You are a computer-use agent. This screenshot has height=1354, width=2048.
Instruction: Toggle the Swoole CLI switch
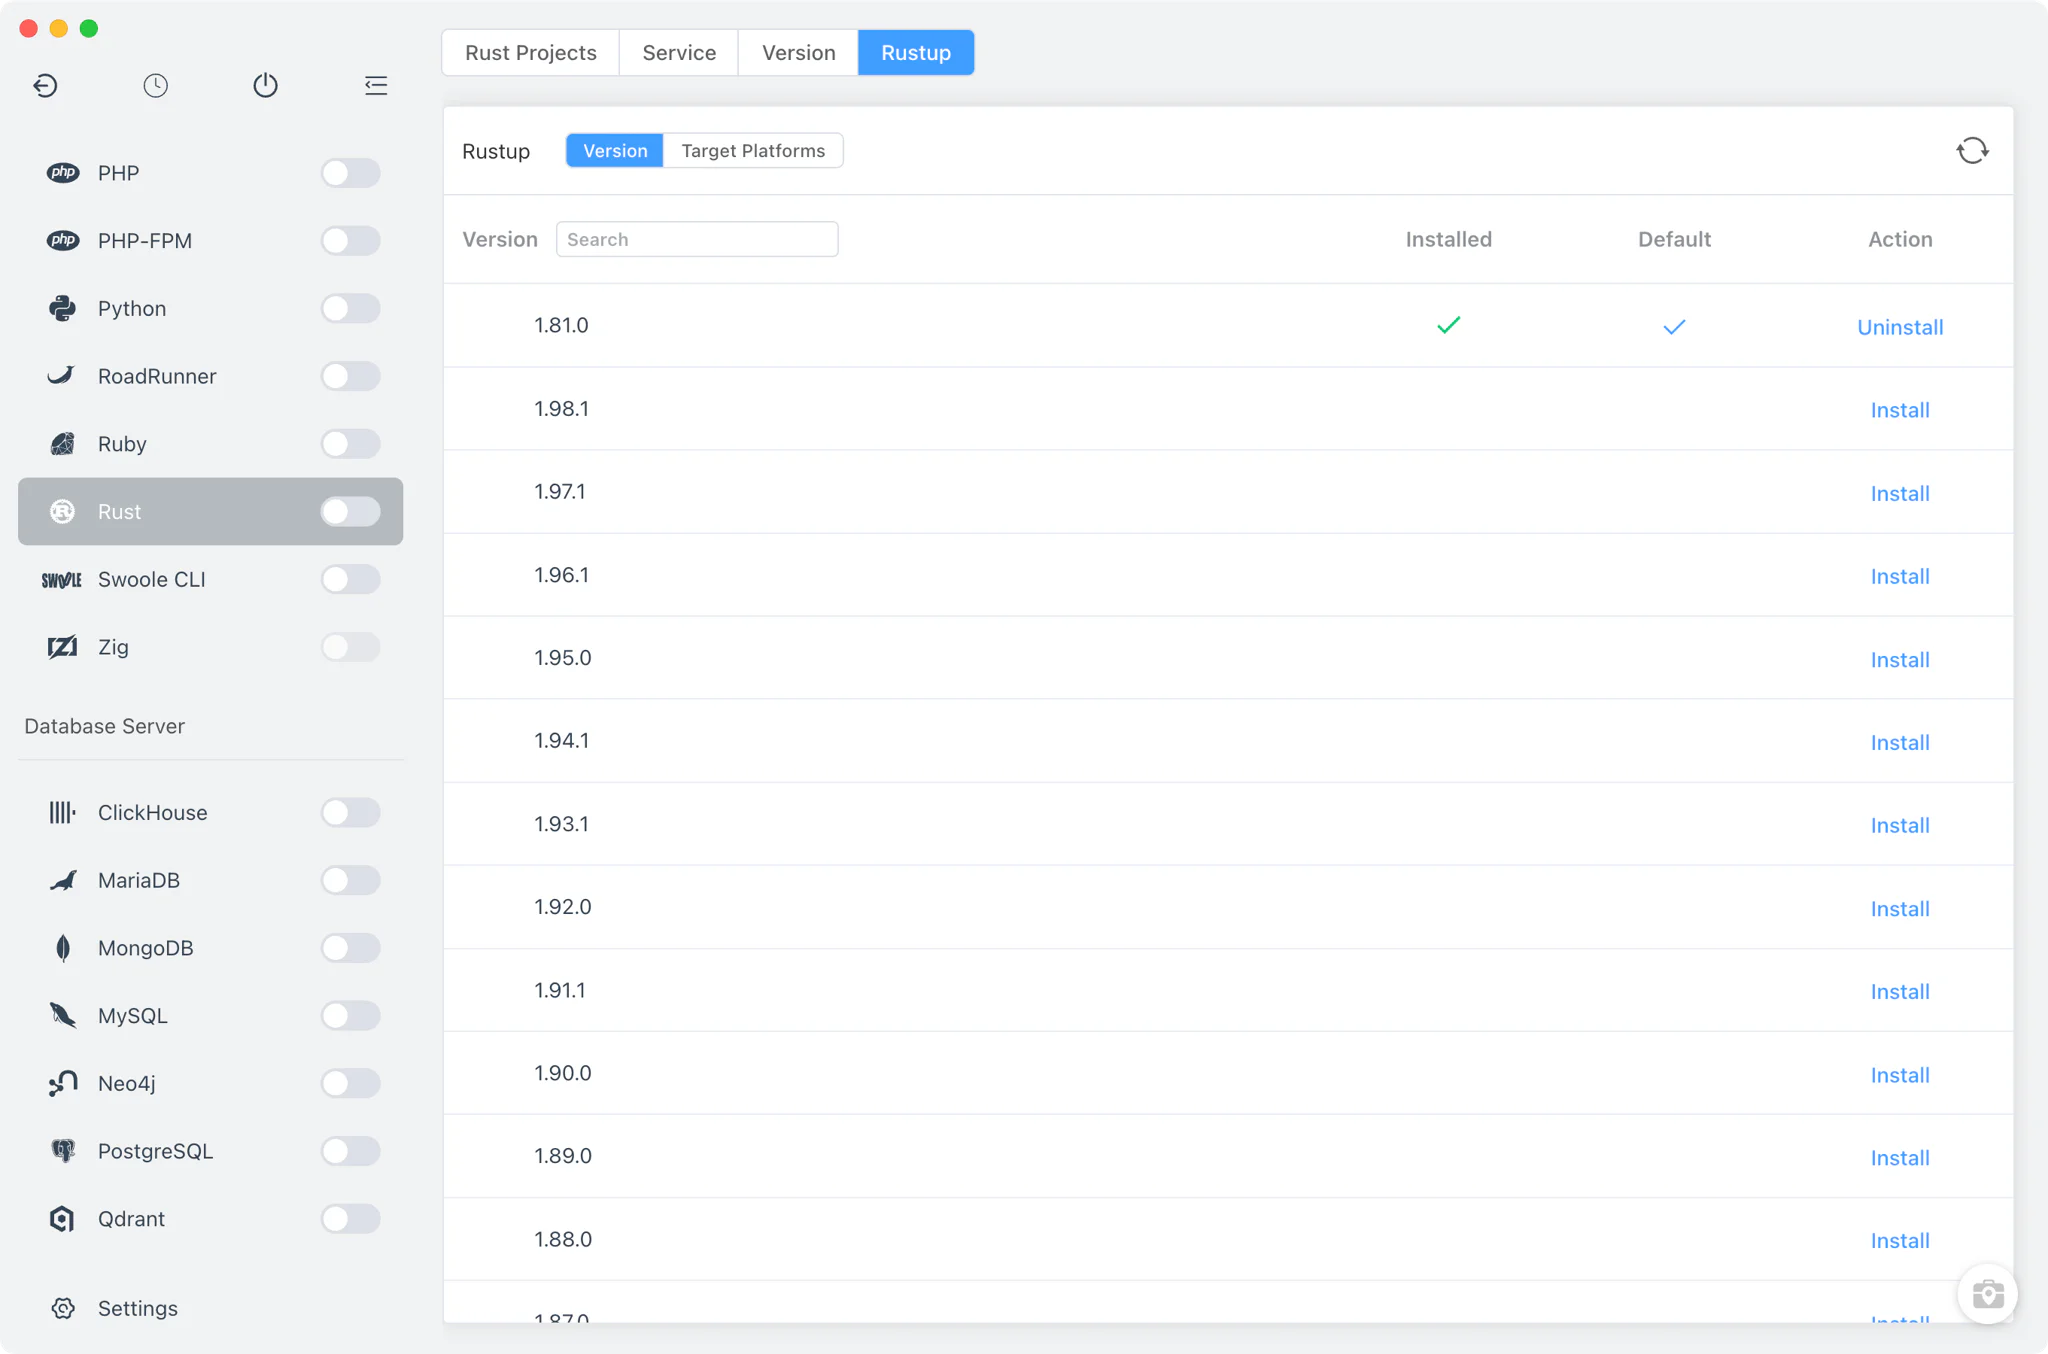(x=350, y=580)
